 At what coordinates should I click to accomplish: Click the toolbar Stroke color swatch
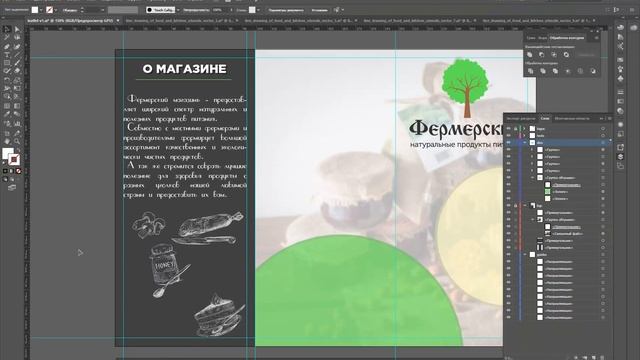pyautogui.click(x=14, y=159)
